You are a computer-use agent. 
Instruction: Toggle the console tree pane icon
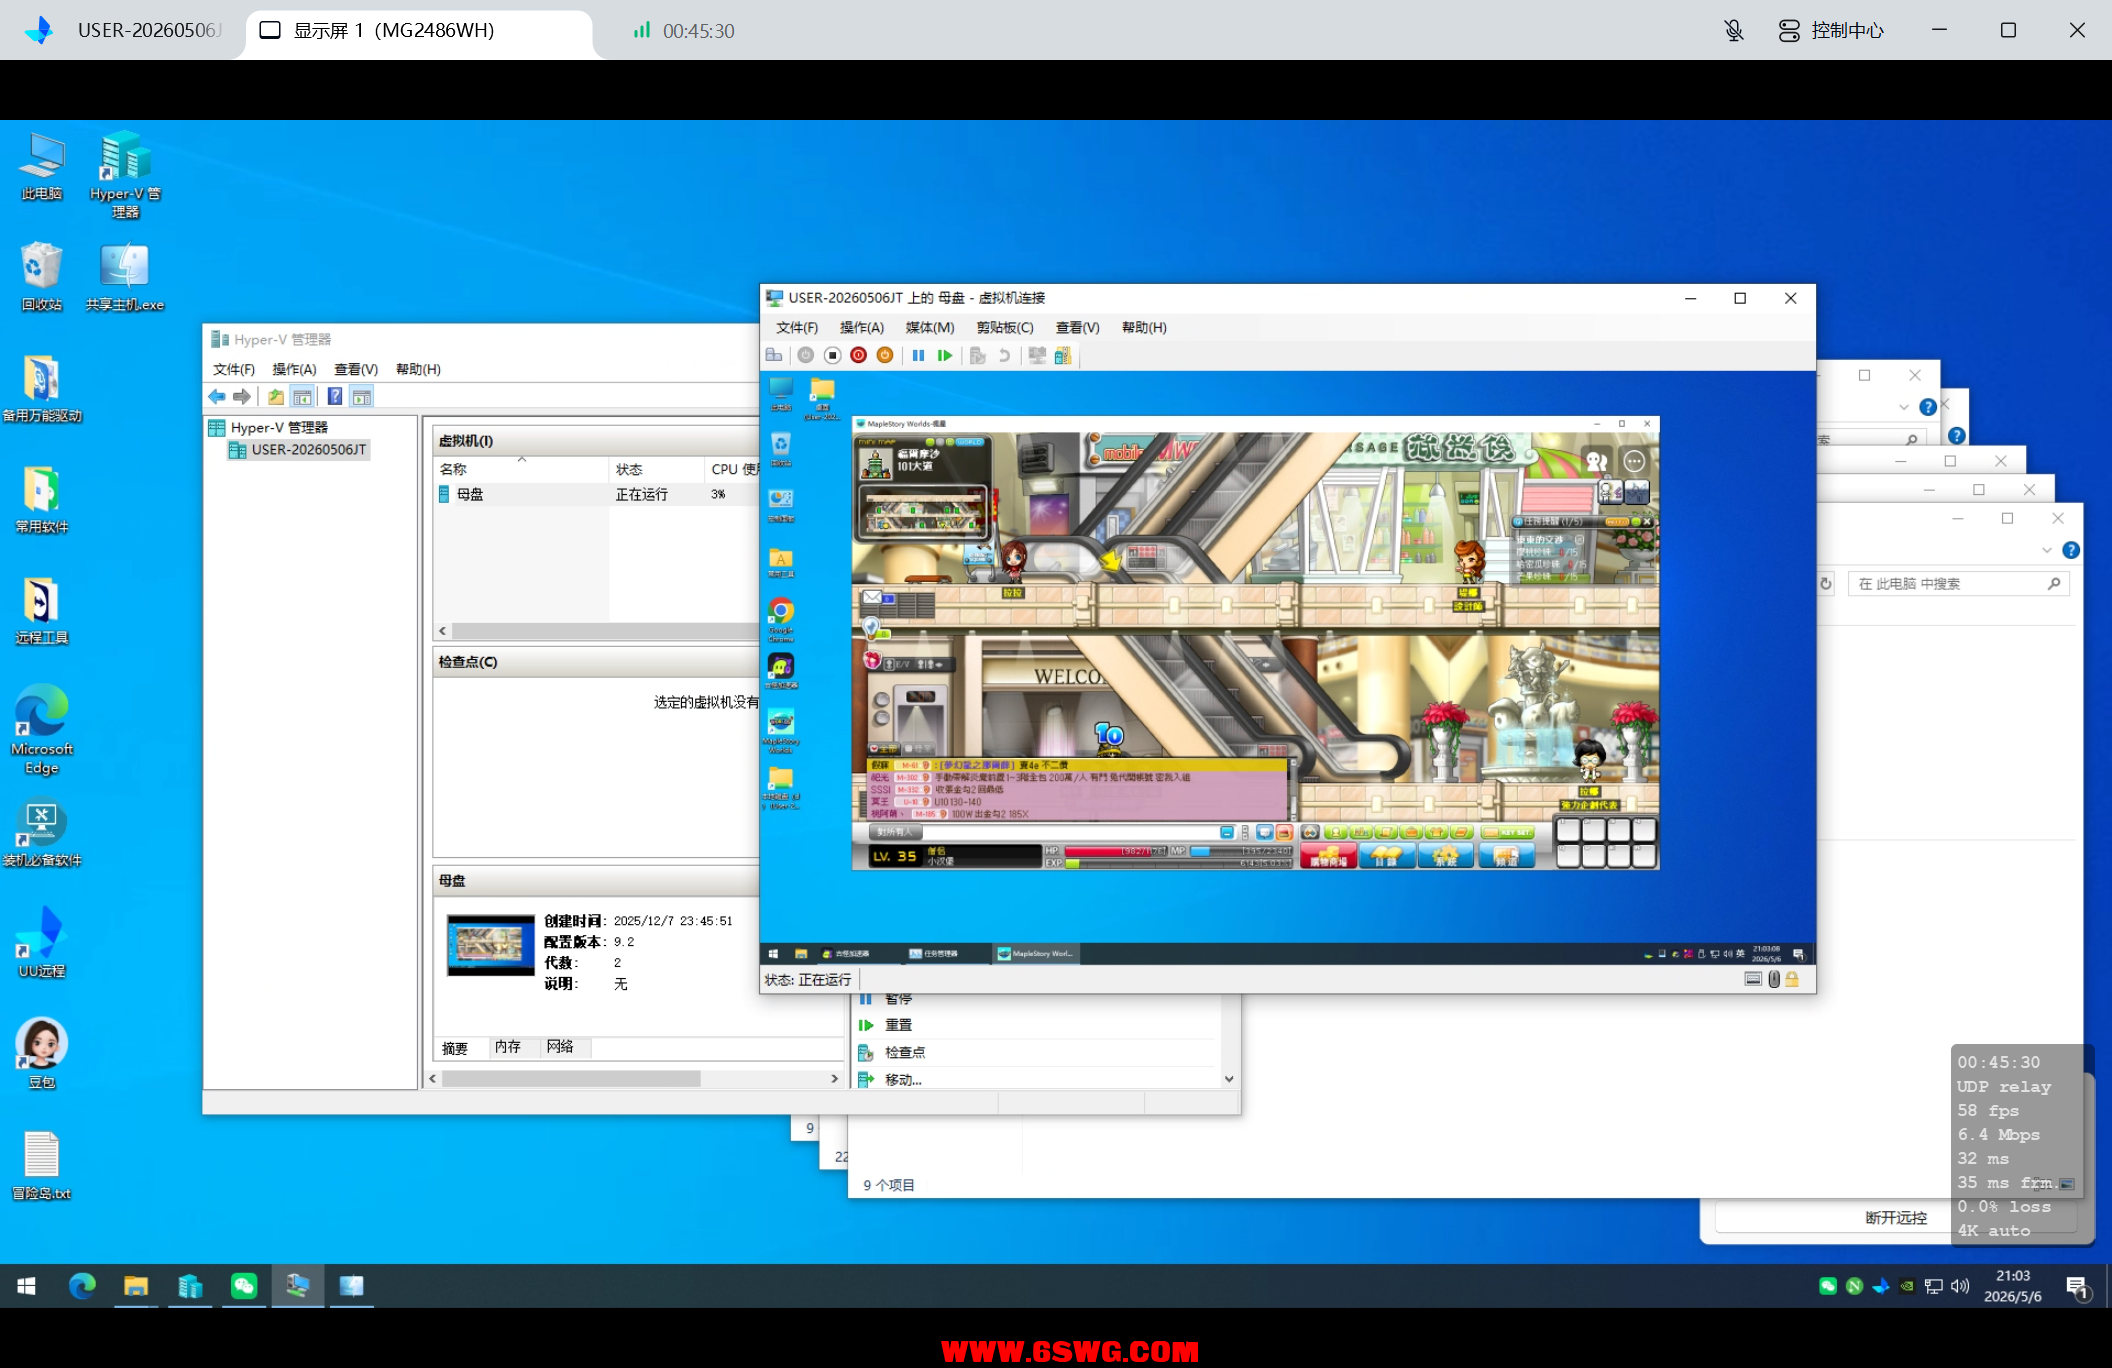point(302,397)
